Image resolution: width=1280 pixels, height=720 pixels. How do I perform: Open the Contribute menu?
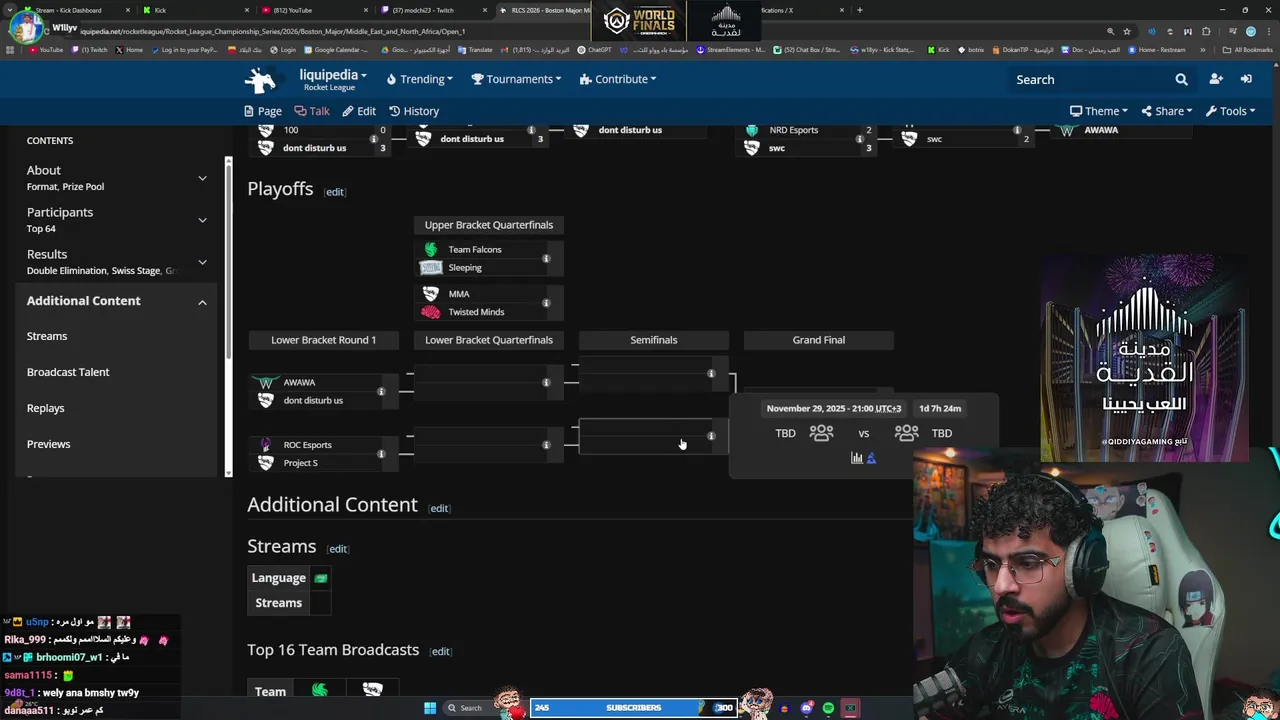pos(618,79)
